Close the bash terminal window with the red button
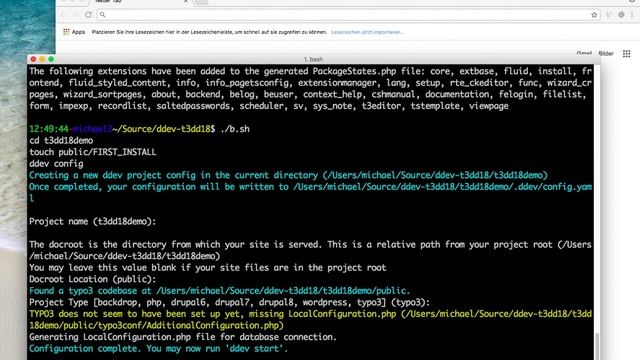 [33, 59]
